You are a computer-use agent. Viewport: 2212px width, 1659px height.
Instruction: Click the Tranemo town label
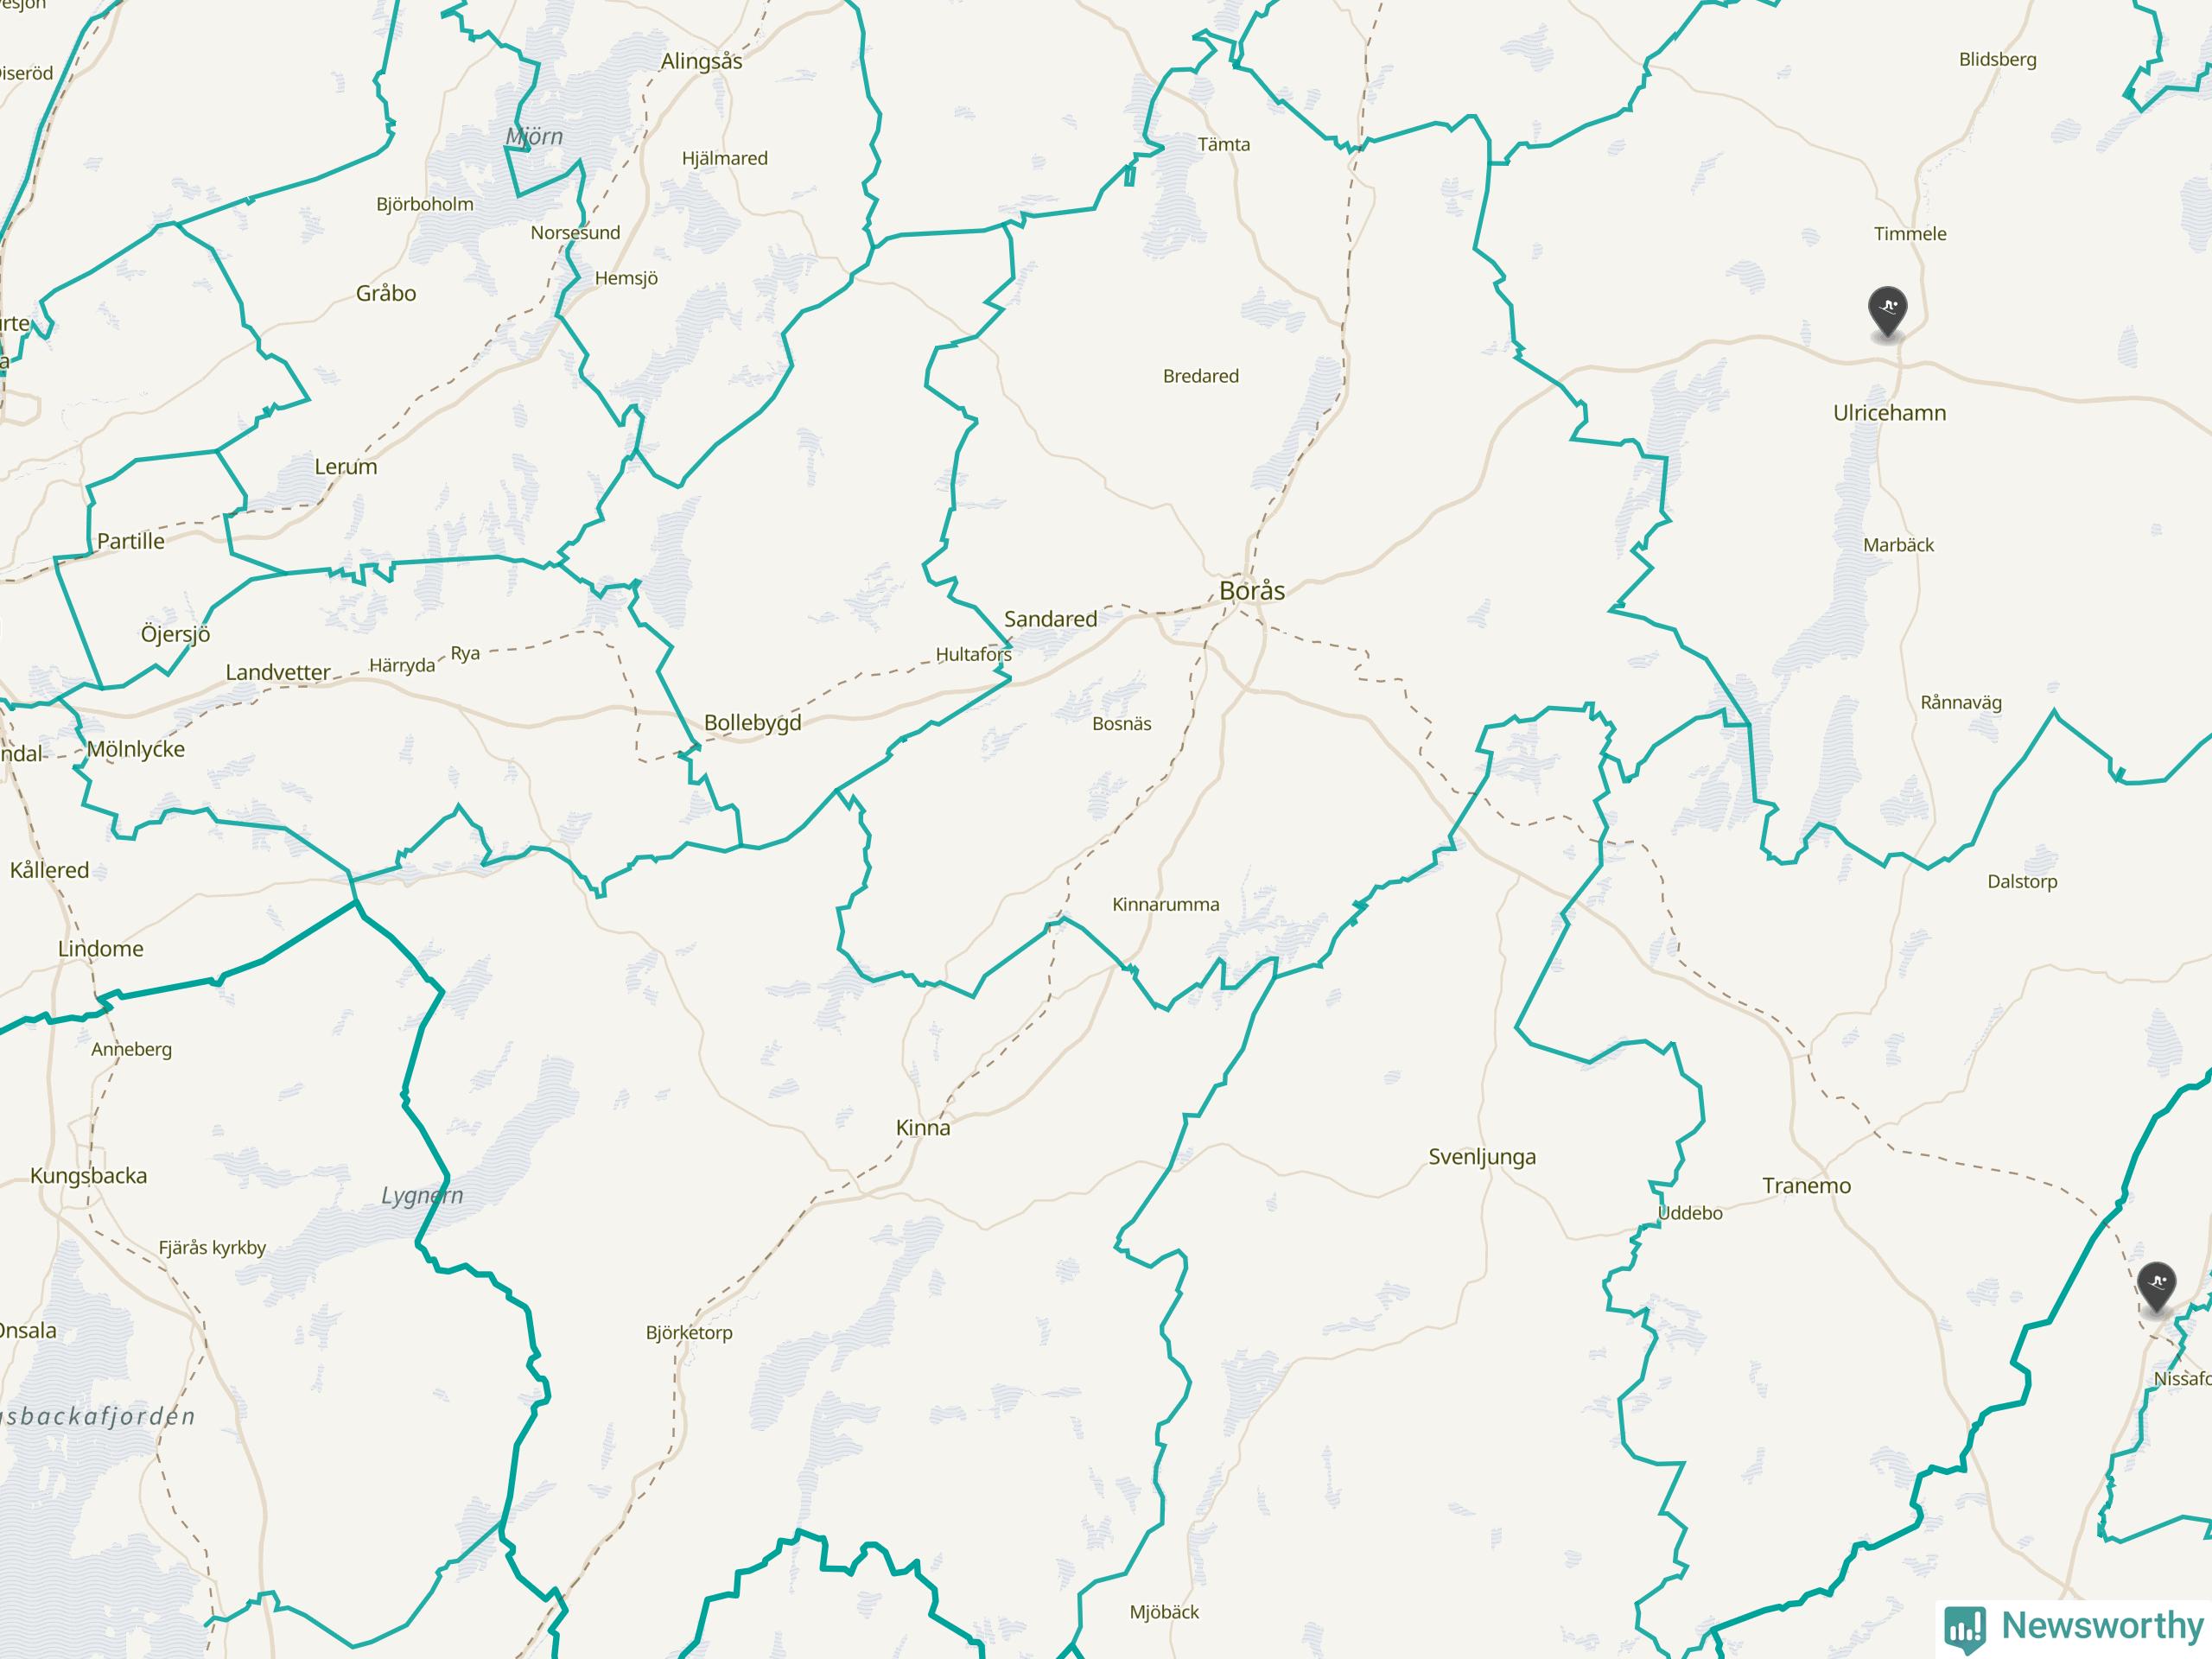tap(1806, 1186)
